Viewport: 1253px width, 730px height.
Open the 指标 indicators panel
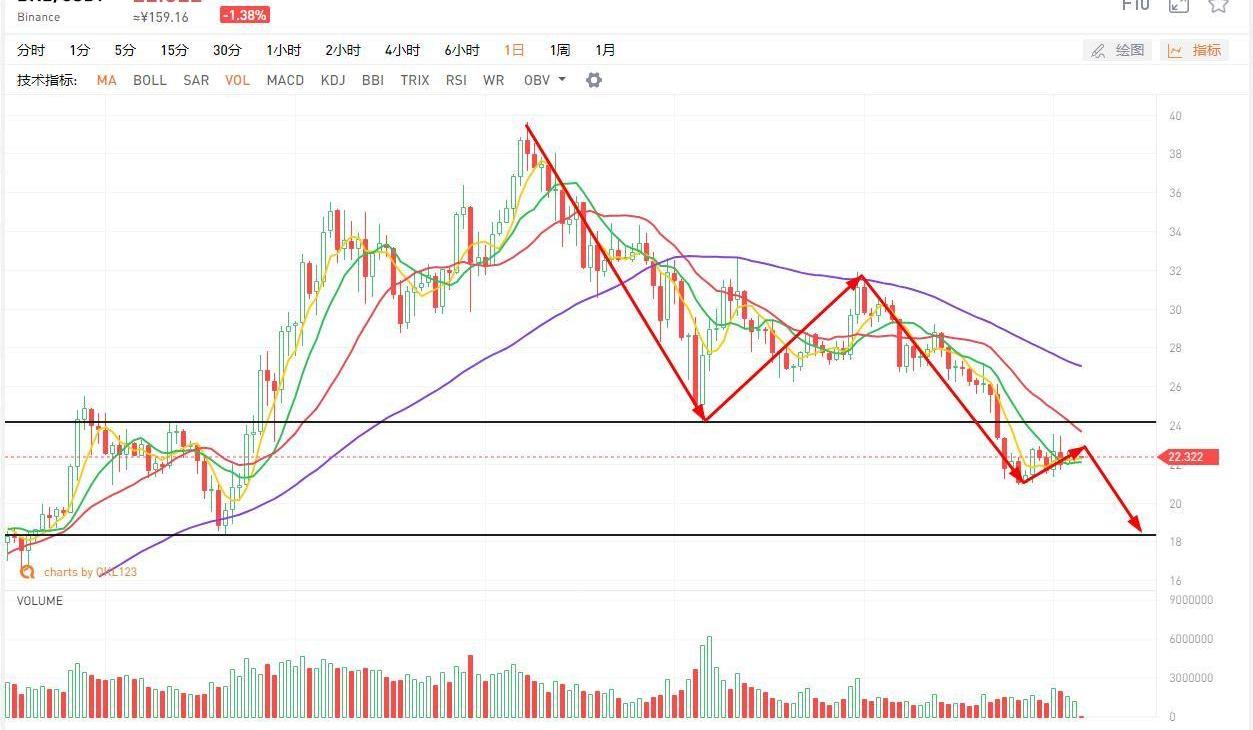click(x=1194, y=50)
